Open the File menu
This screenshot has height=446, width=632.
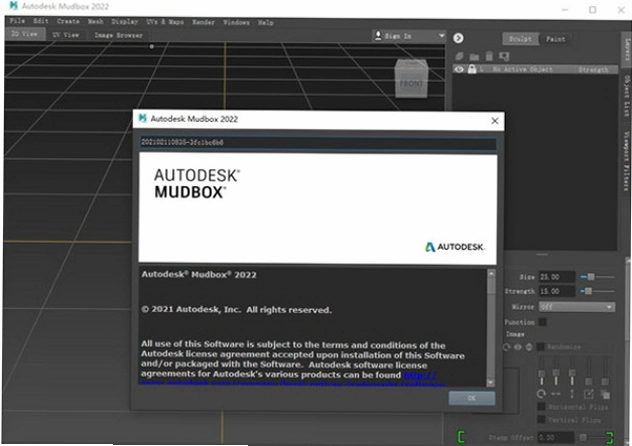click(17, 21)
